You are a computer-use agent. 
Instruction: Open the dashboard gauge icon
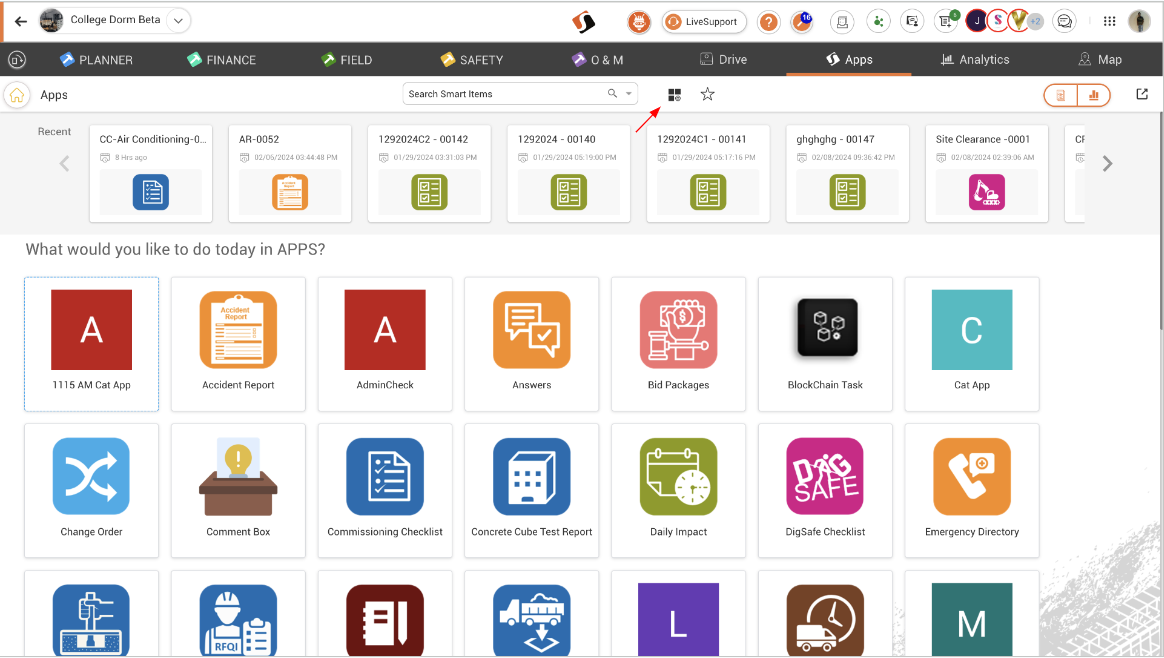point(16,59)
